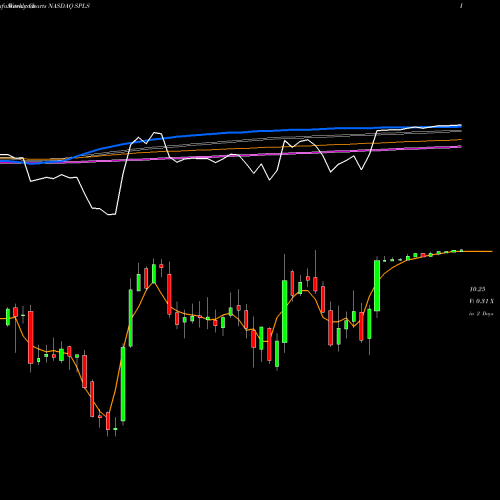
Task: Click the 10.25 price value
Action: 477,289
